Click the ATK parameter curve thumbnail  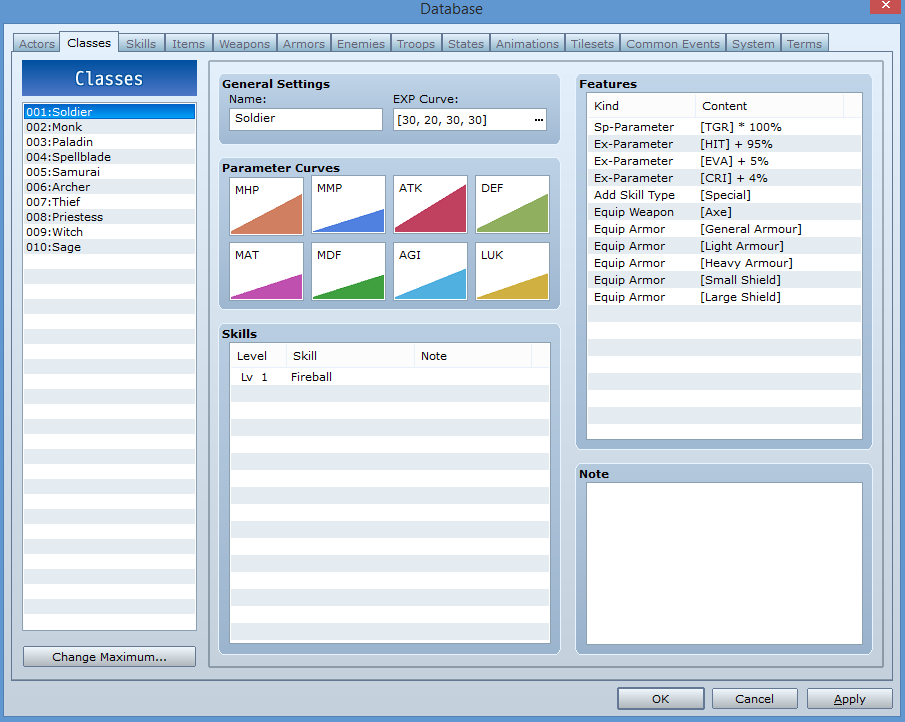[430, 205]
